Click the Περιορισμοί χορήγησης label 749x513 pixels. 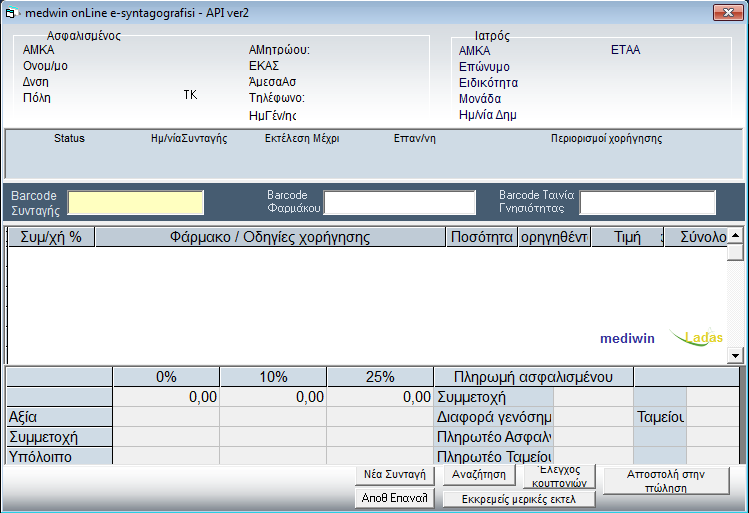pos(606,139)
